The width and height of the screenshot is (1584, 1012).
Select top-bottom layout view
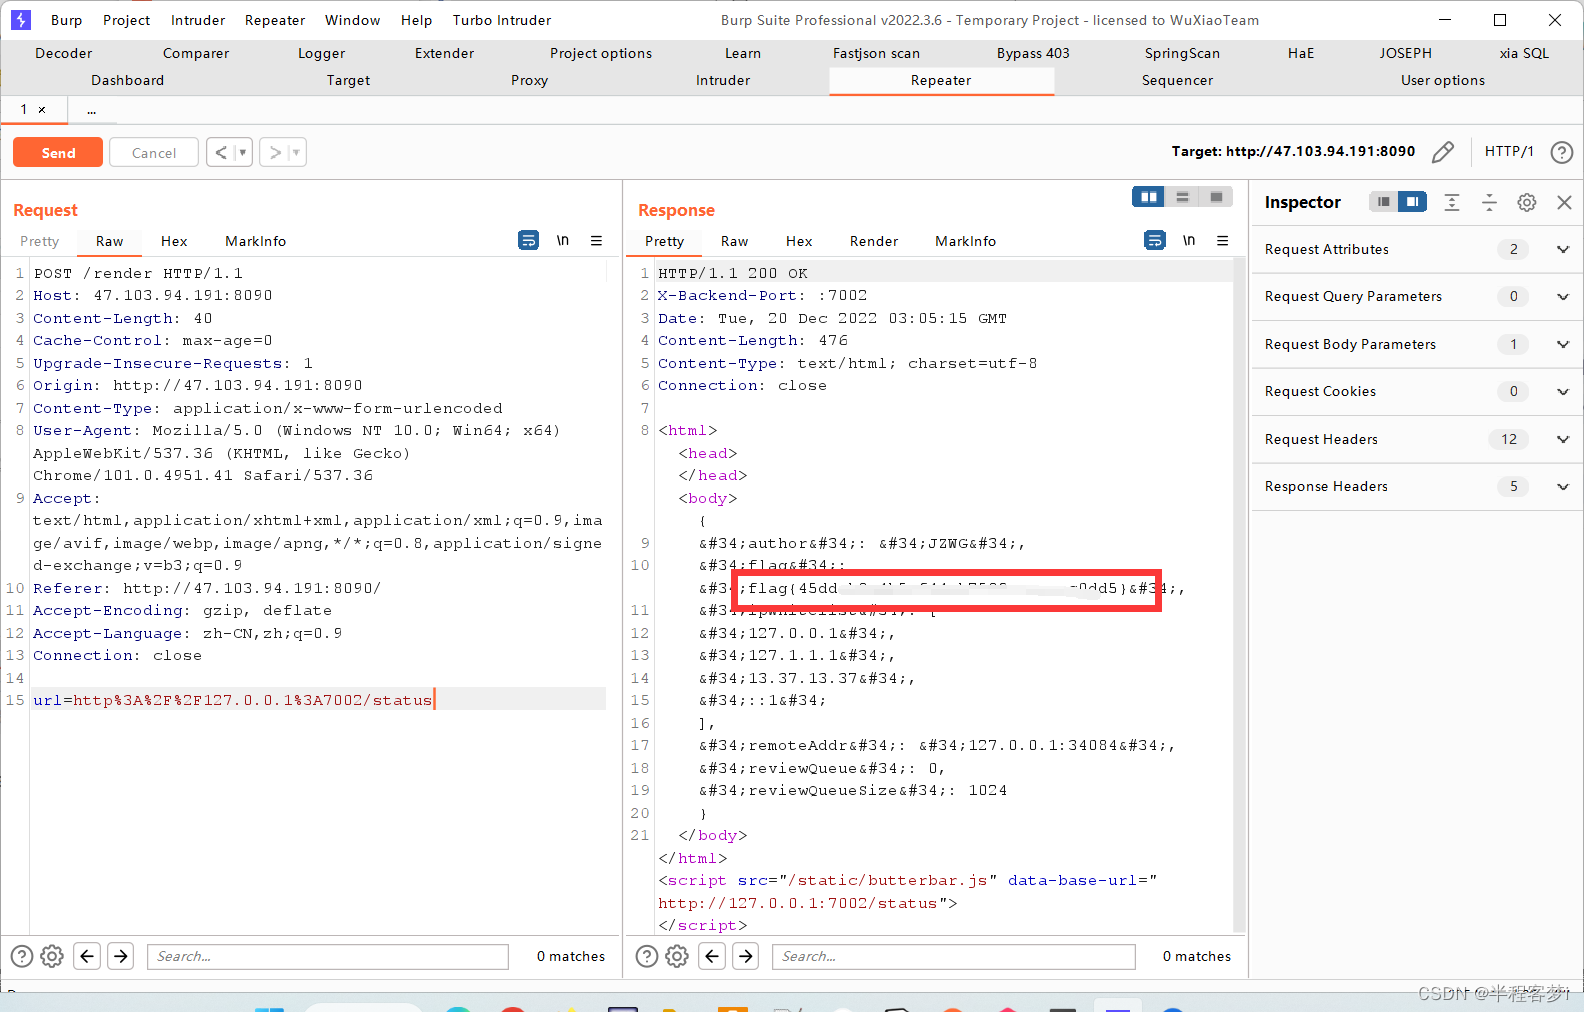click(1182, 197)
